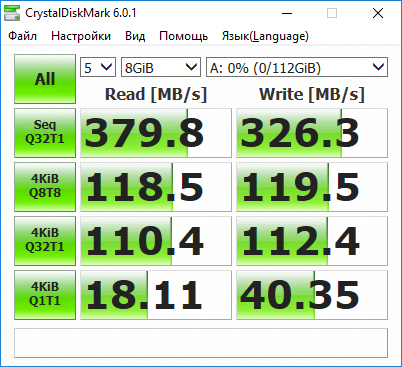Start the 4KiB Q32T1 test
Screen dimensions: 402x367
coord(45,241)
